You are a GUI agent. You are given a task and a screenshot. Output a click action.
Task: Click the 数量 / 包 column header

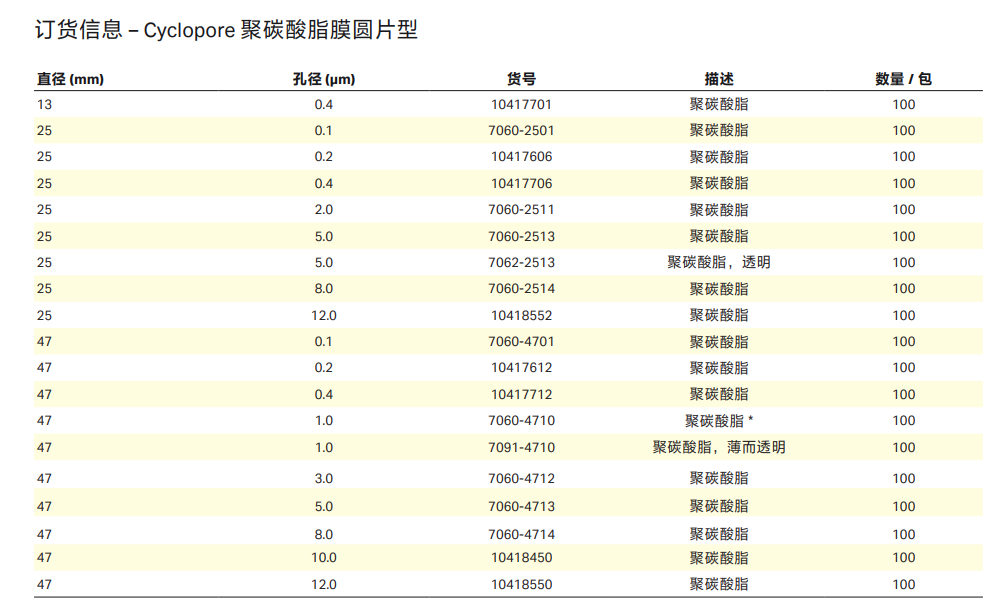pos(903,79)
